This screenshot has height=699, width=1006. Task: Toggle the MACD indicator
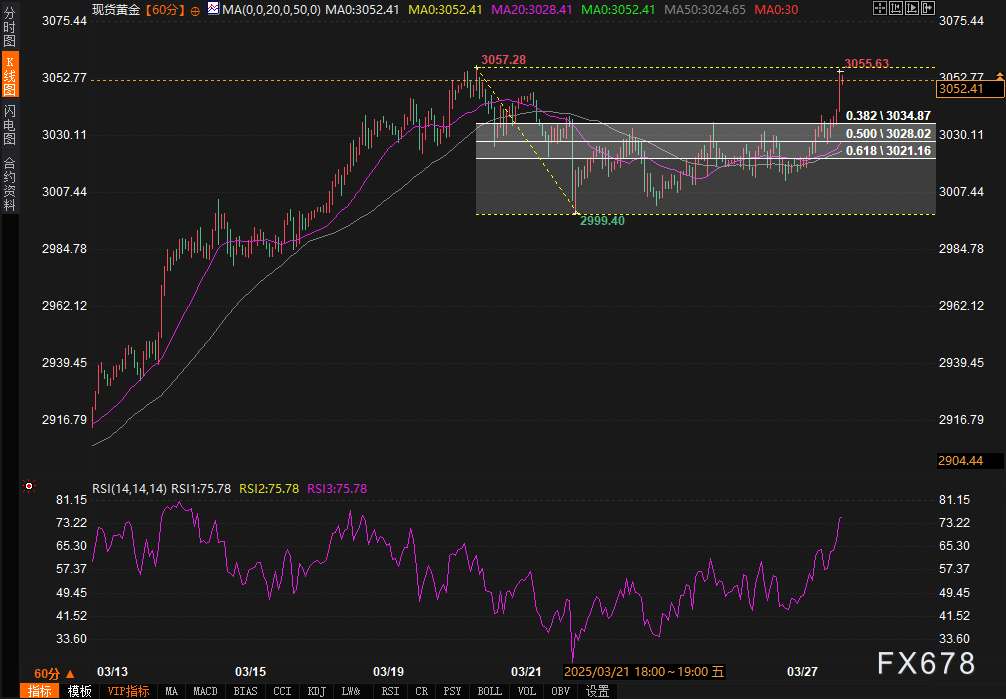pyautogui.click(x=205, y=691)
